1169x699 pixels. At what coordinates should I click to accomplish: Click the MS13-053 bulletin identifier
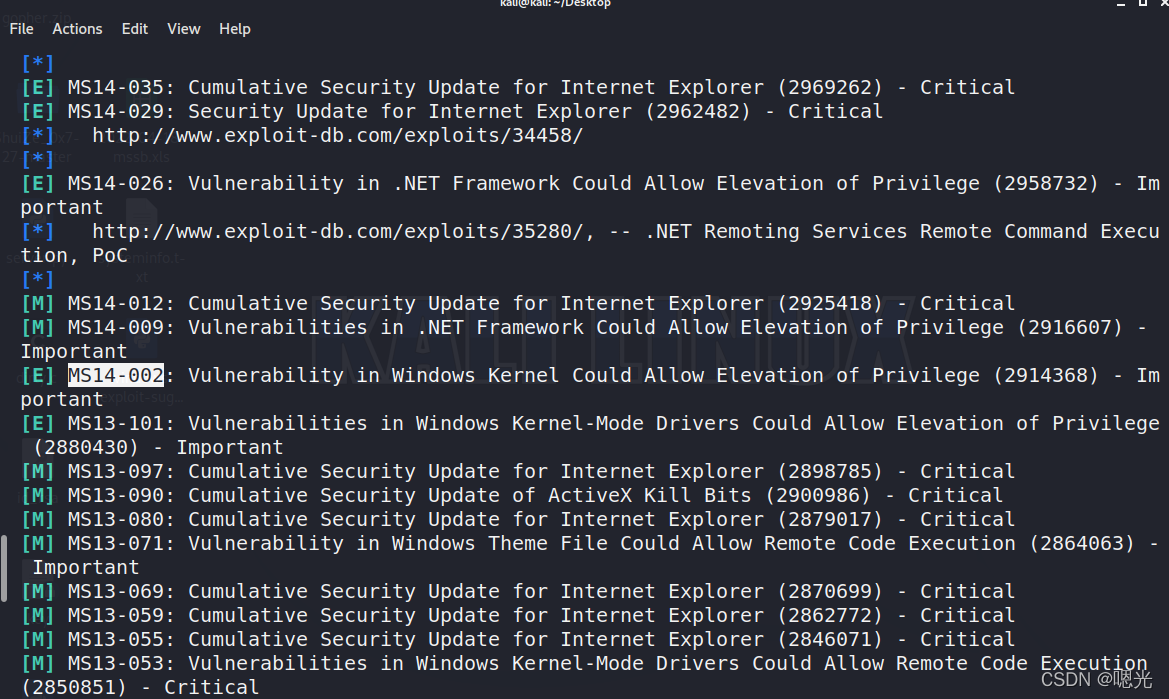click(x=115, y=663)
